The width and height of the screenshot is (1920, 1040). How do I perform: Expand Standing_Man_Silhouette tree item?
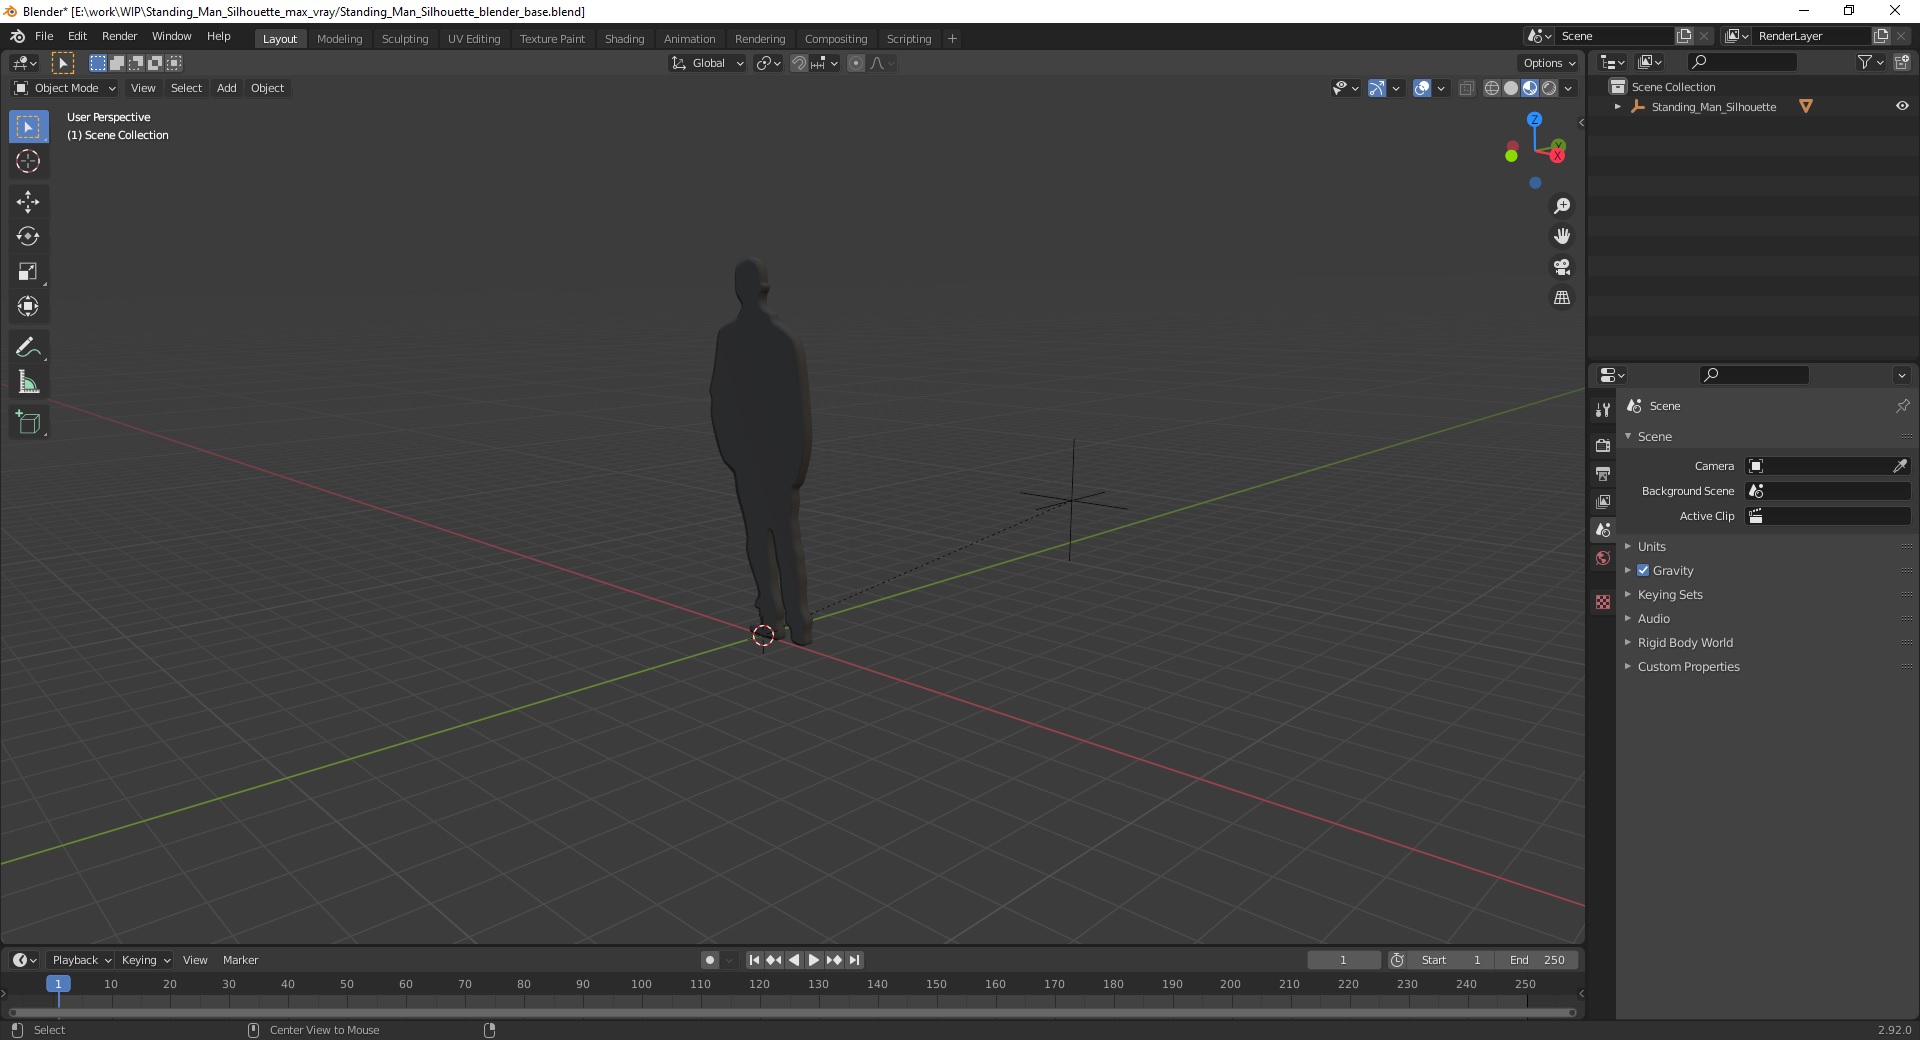[1618, 106]
